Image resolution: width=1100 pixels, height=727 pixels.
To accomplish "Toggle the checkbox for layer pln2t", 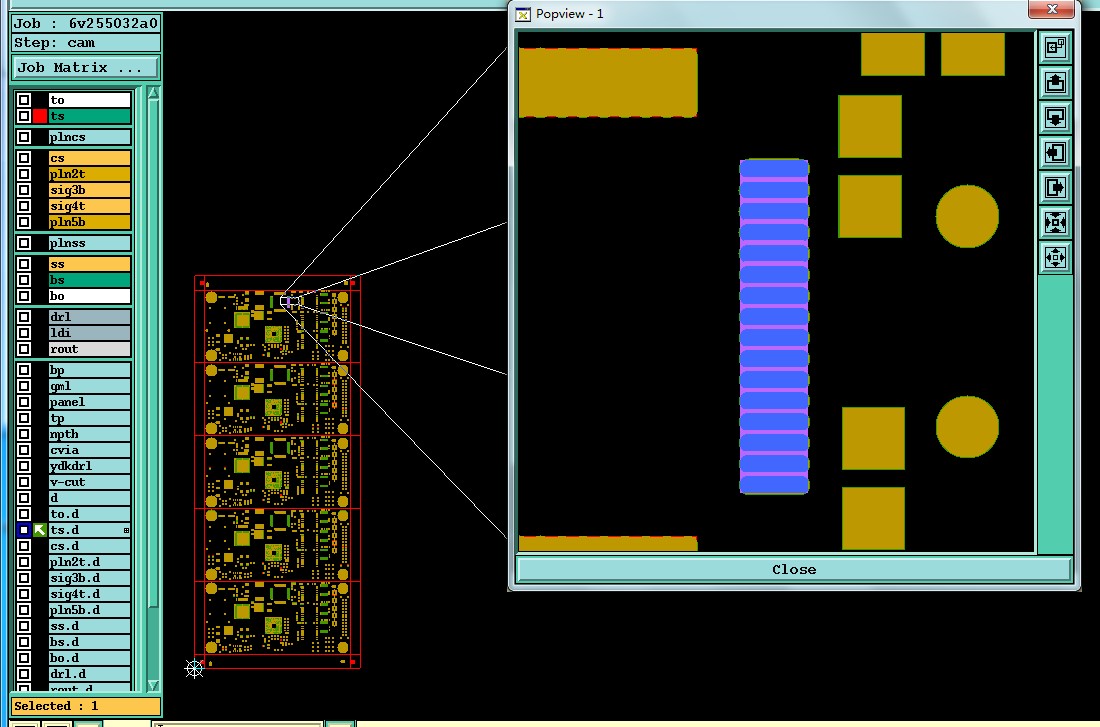I will [24, 174].
